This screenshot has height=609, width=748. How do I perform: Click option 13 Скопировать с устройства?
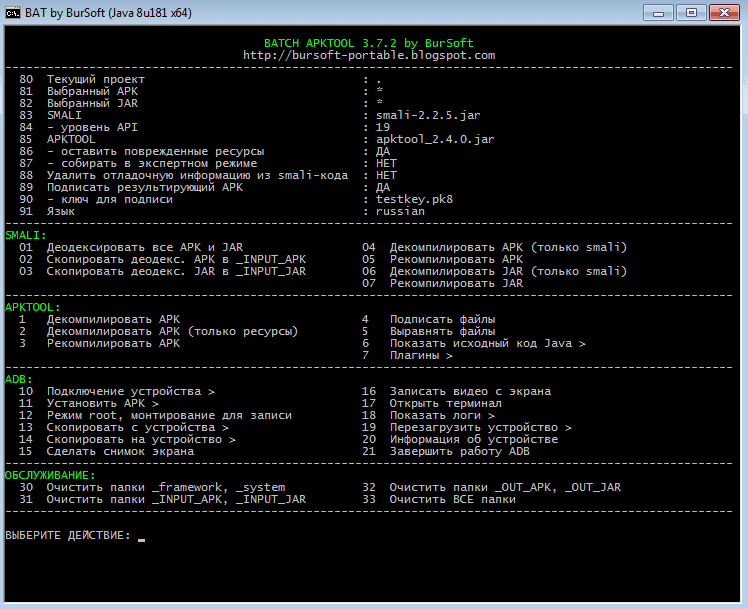[x=124, y=427]
